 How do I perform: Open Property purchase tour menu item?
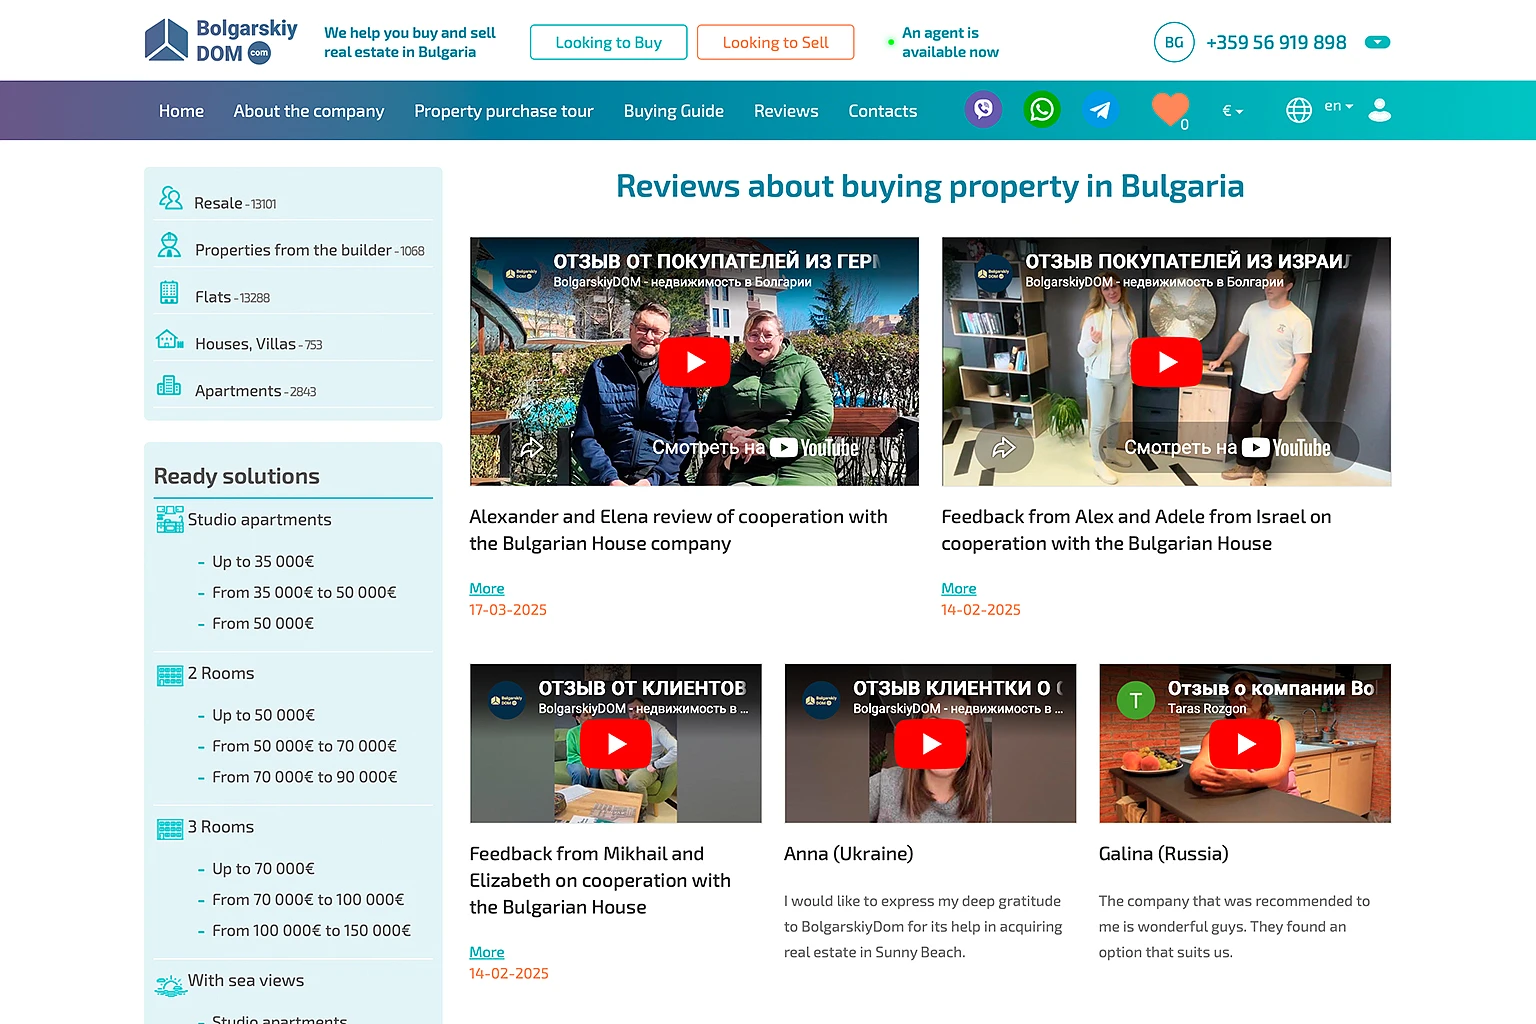[x=504, y=111]
